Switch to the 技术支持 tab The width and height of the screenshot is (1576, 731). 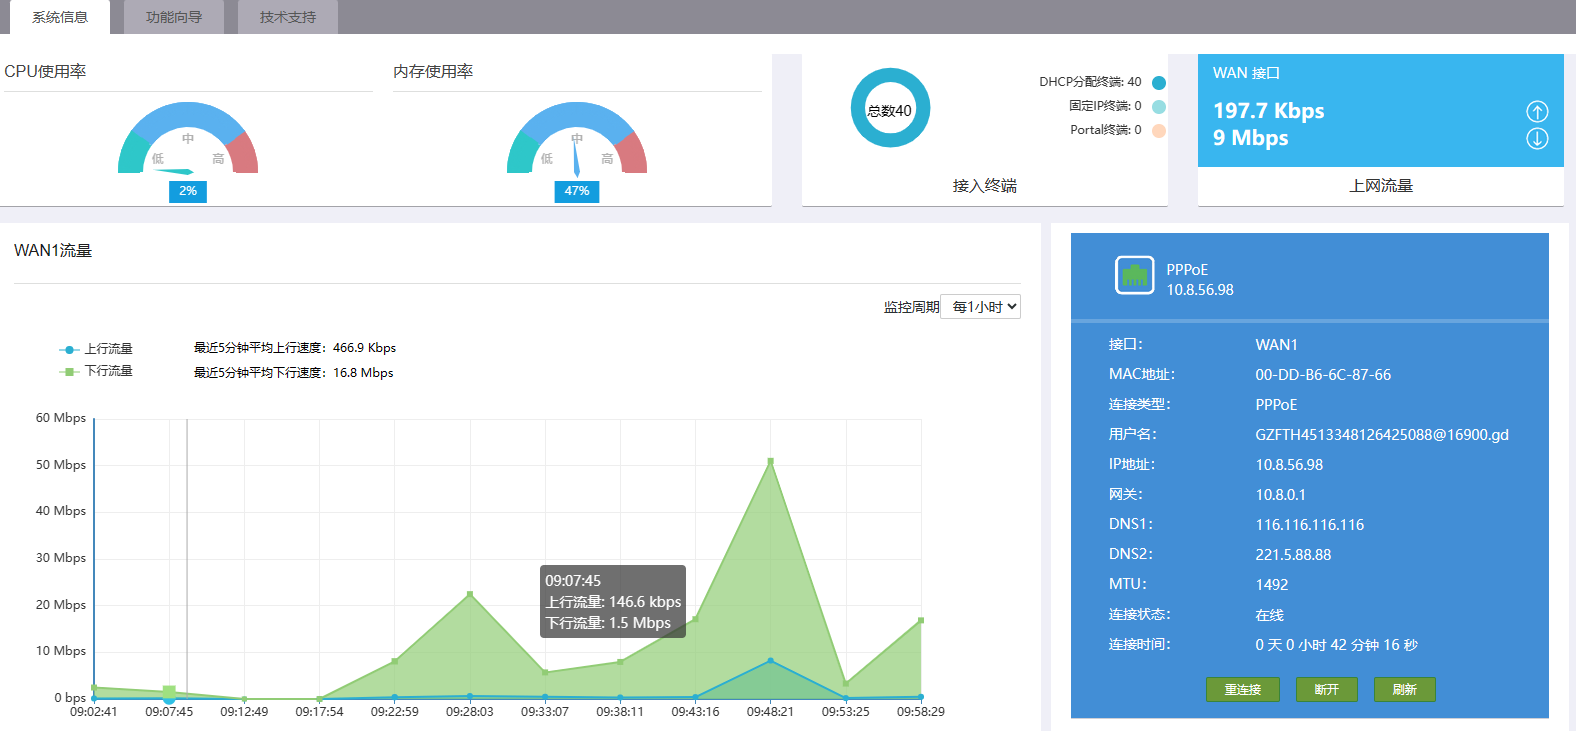[x=288, y=17]
